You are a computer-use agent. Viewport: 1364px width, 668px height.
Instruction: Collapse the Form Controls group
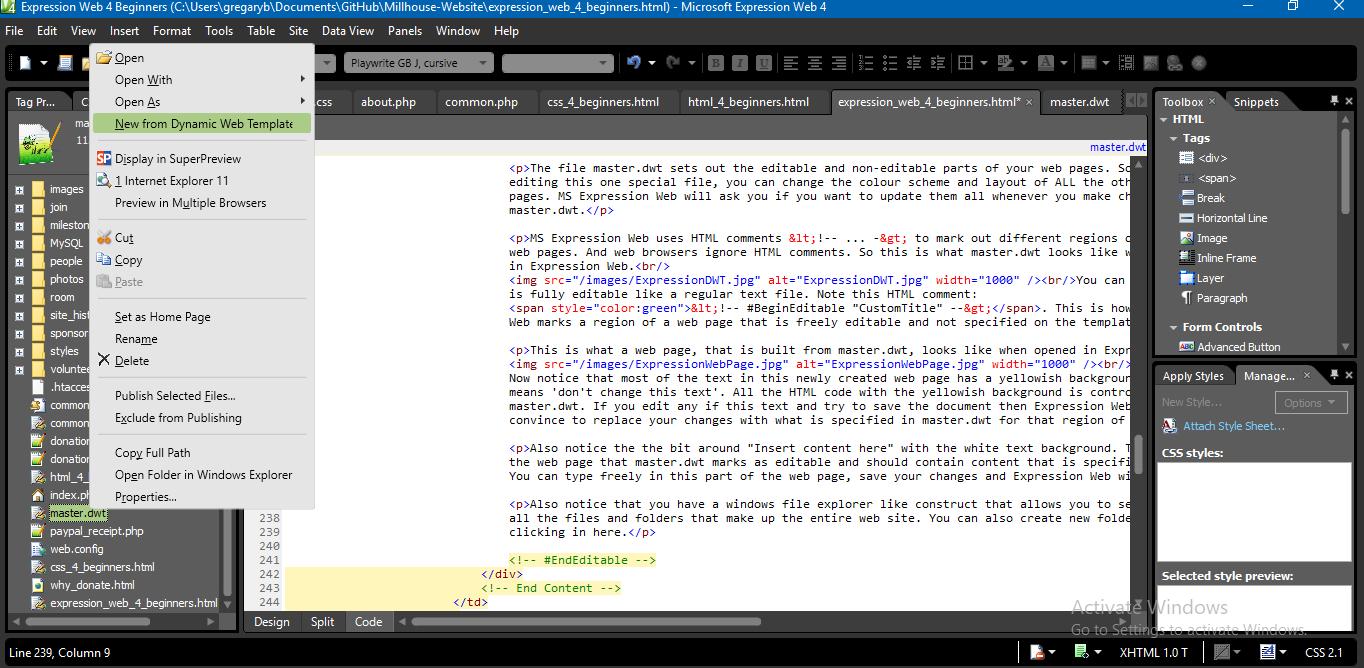1174,327
